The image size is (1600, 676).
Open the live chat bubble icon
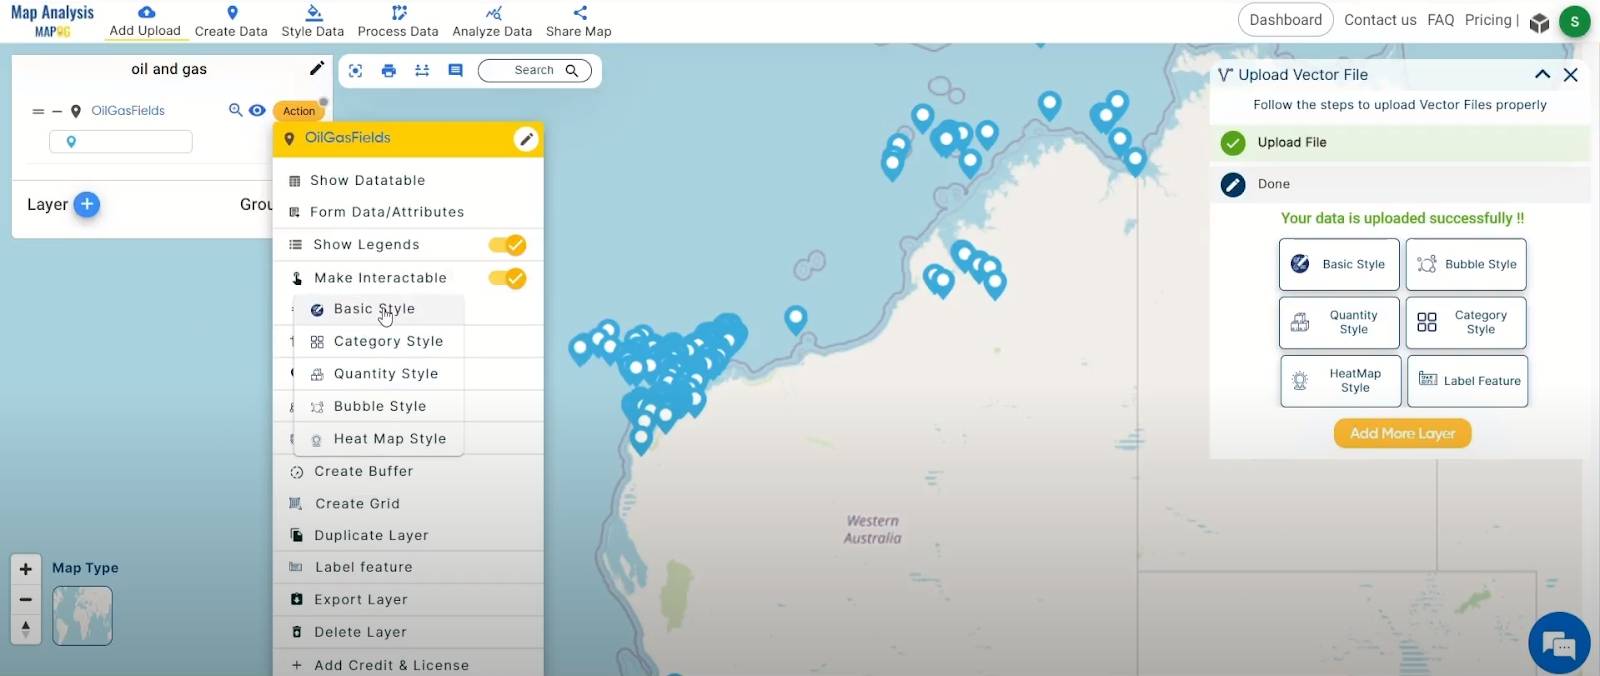coord(1559,643)
